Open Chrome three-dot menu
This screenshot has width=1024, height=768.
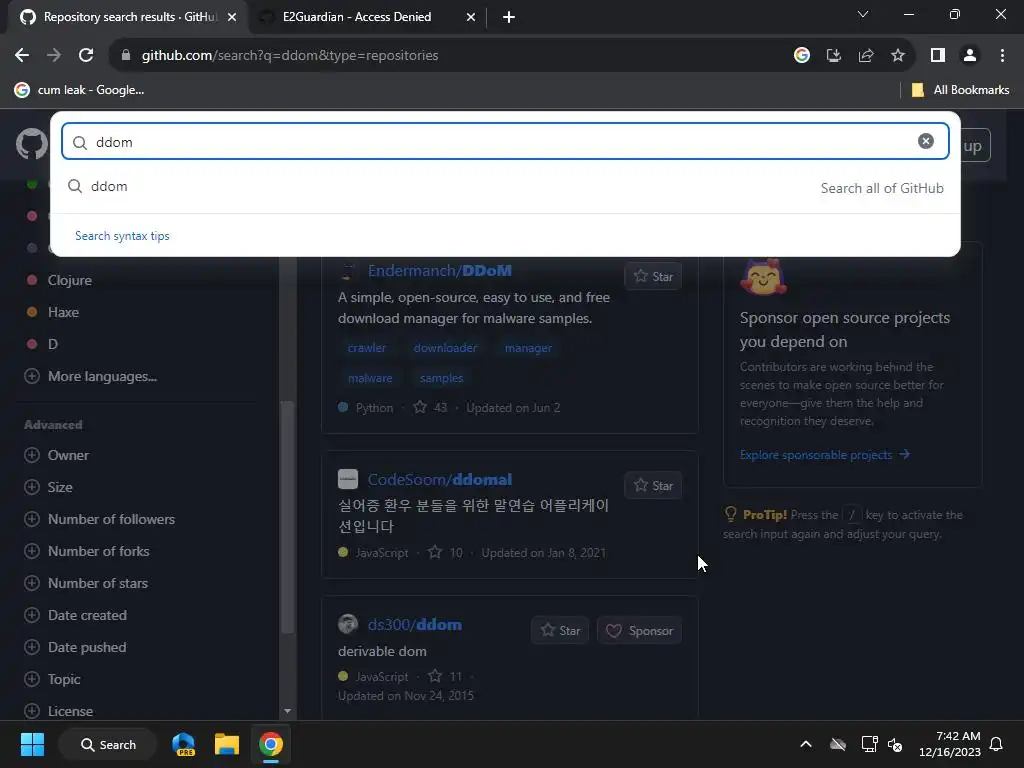1002,56
